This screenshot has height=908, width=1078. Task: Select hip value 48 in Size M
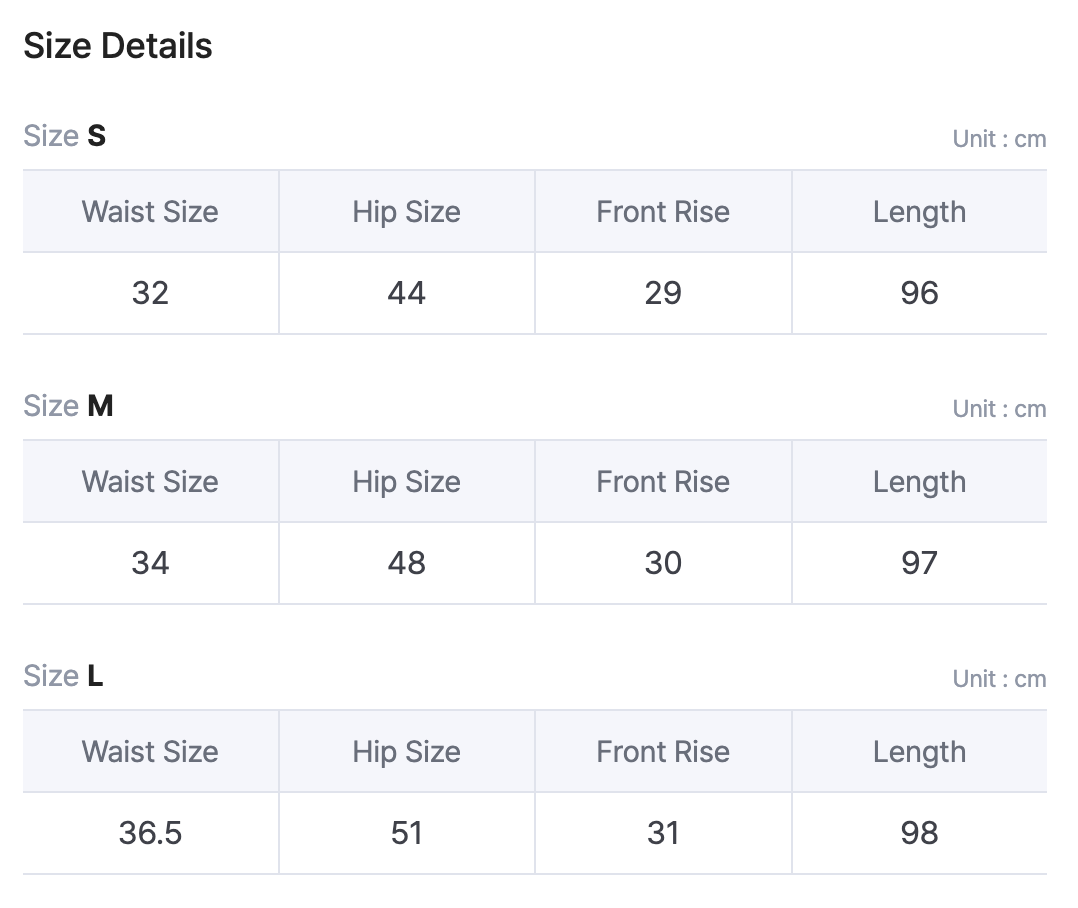[406, 563]
